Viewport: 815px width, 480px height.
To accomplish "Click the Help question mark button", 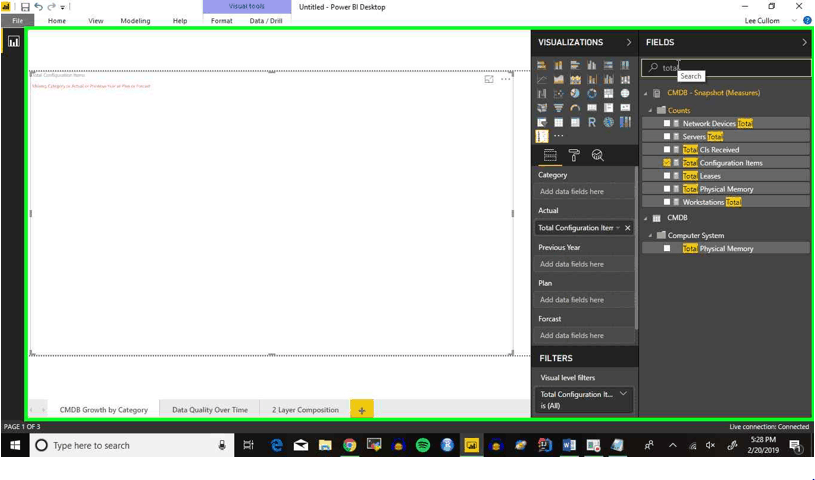I will [x=807, y=21].
